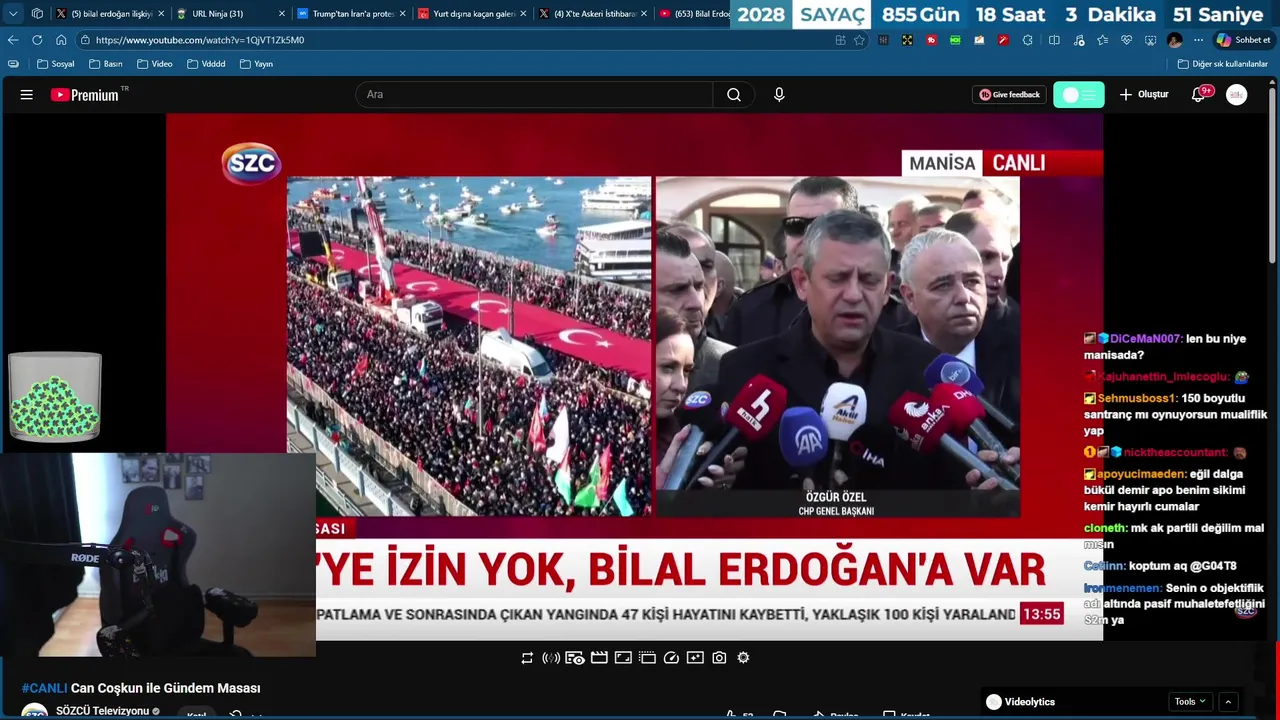
Task: Click the app install icon in address bar
Action: (x=840, y=40)
